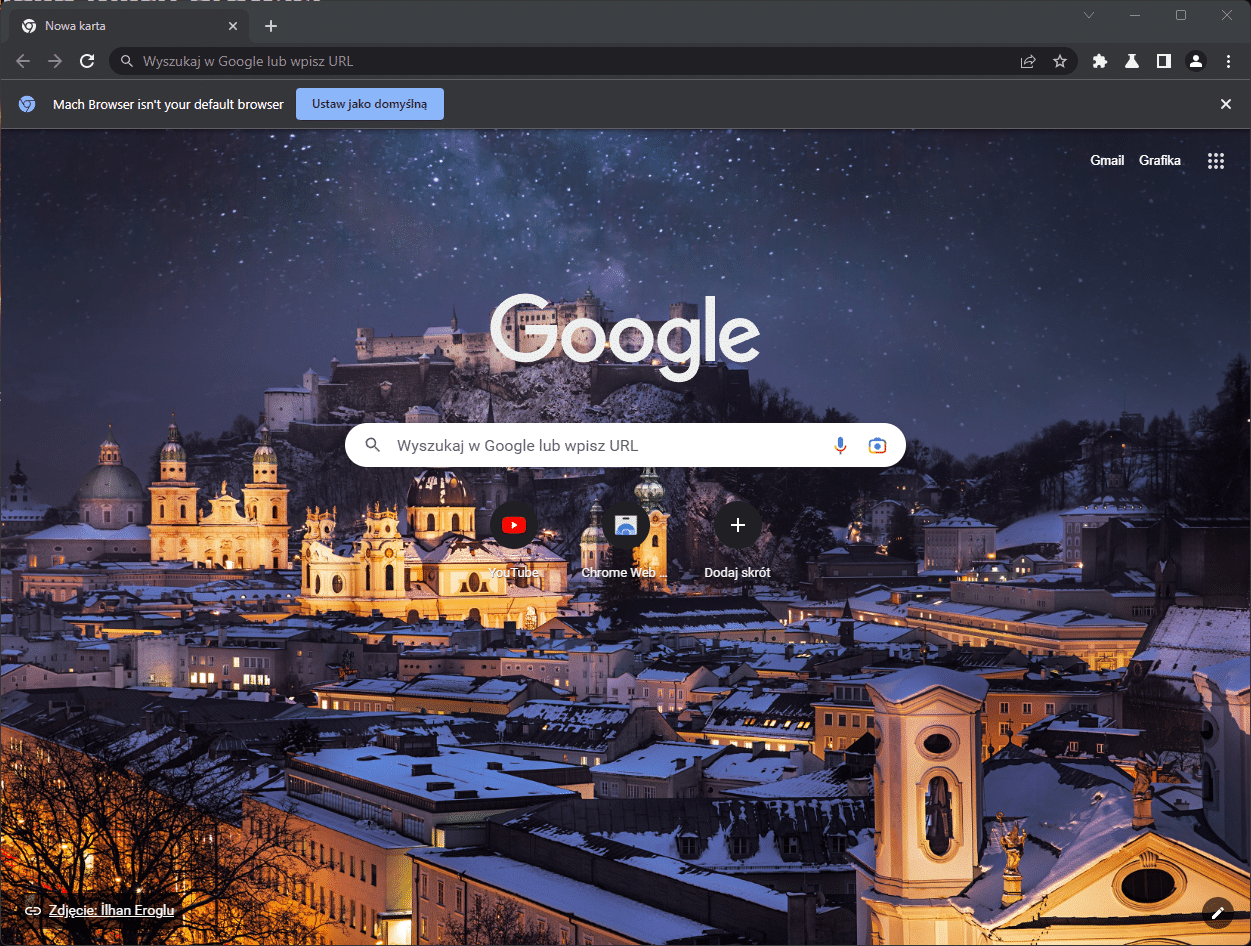Start voice search with the microphone icon
Image resolution: width=1251 pixels, height=946 pixels.
840,445
